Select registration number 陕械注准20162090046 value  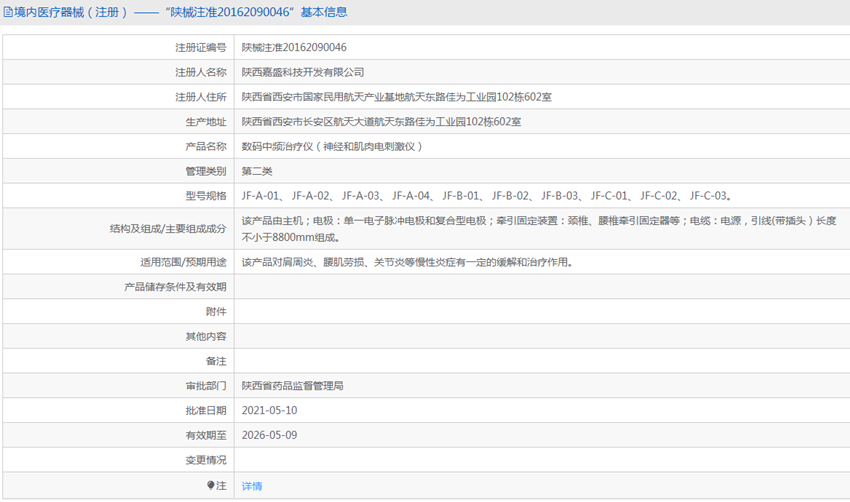(x=294, y=47)
